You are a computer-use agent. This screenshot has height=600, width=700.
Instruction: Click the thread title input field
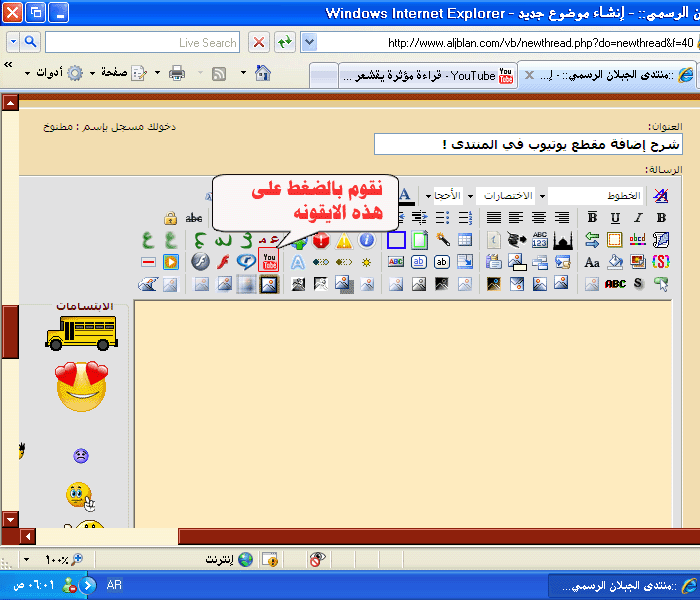[528, 145]
